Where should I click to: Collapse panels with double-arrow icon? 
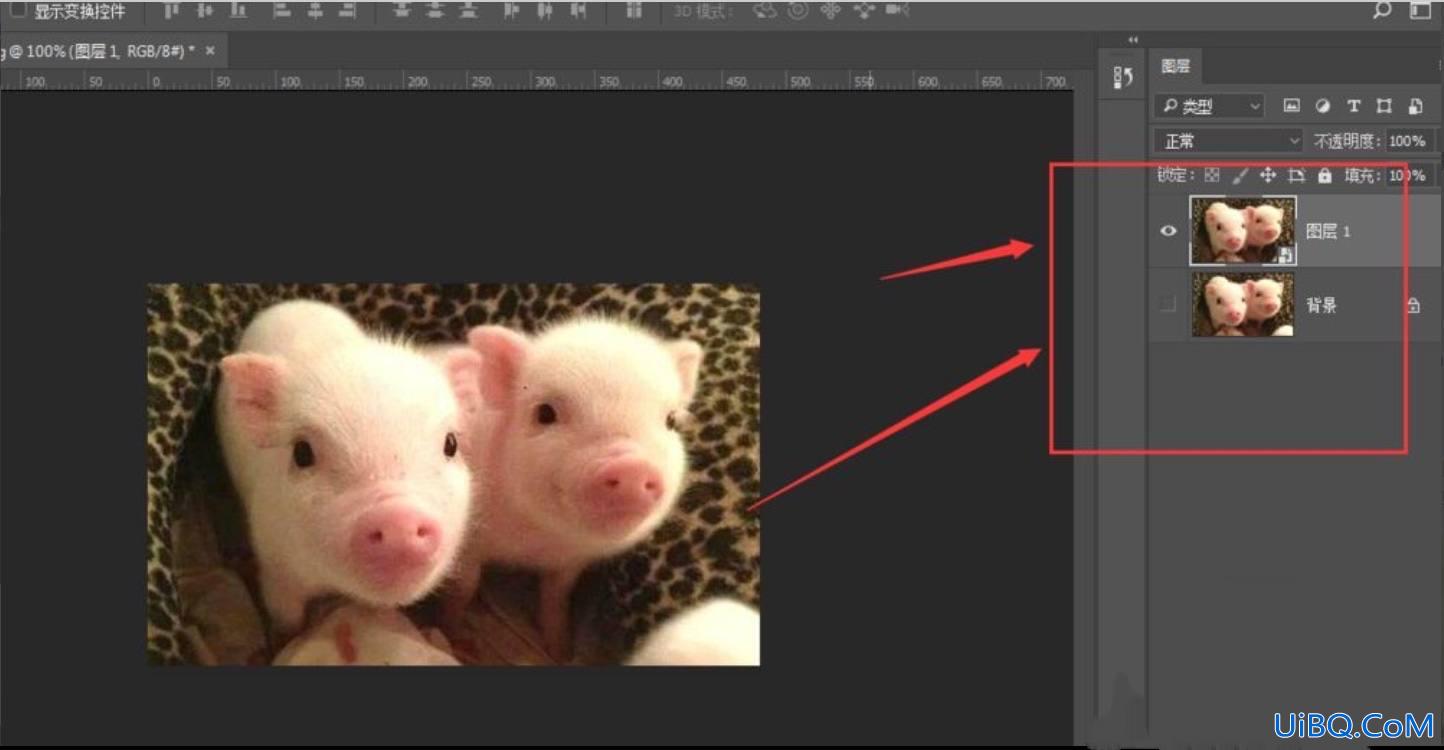1132,40
